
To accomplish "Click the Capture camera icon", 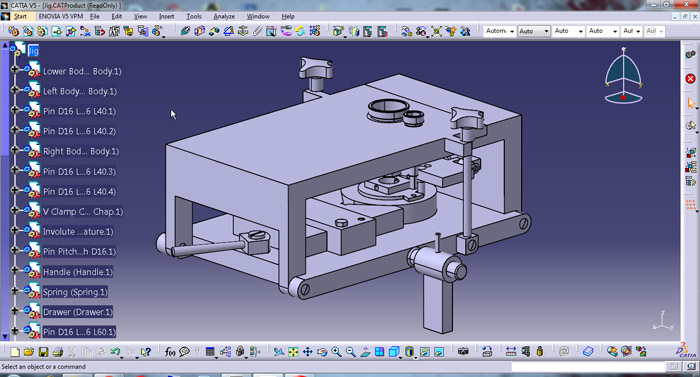I will 463,352.
